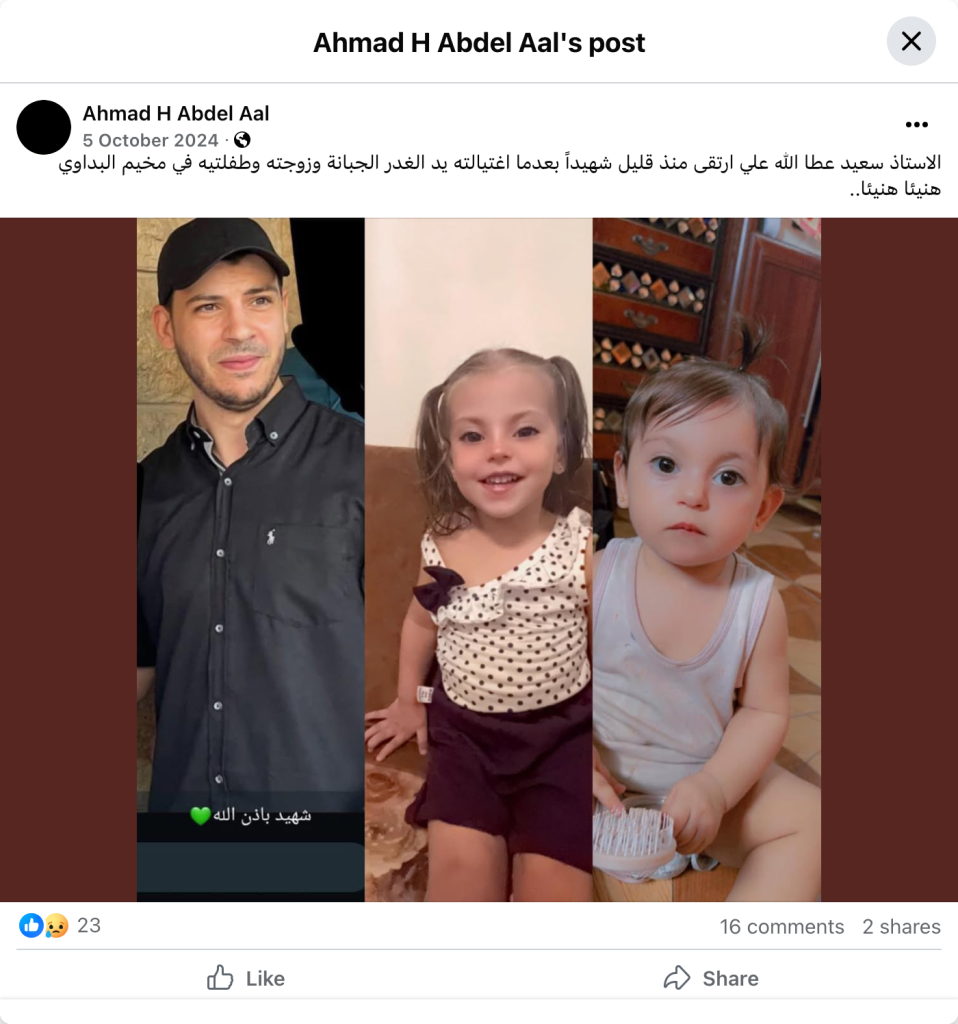Viewport: 958px width, 1024px height.
Task: Click the Arabic post caption text
Action: (500, 175)
